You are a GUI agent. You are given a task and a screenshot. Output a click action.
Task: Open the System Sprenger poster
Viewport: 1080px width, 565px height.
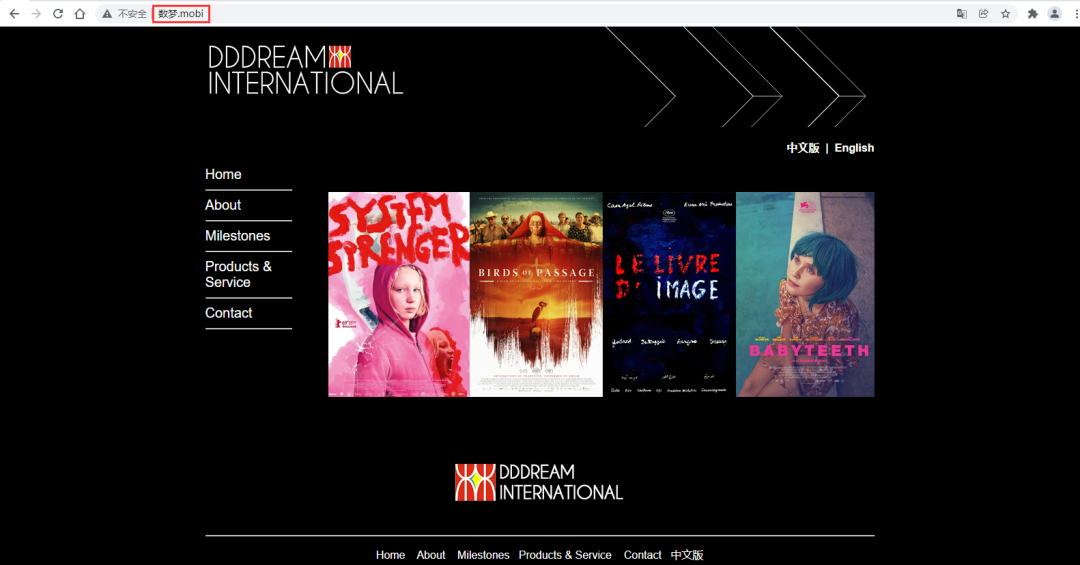click(399, 294)
